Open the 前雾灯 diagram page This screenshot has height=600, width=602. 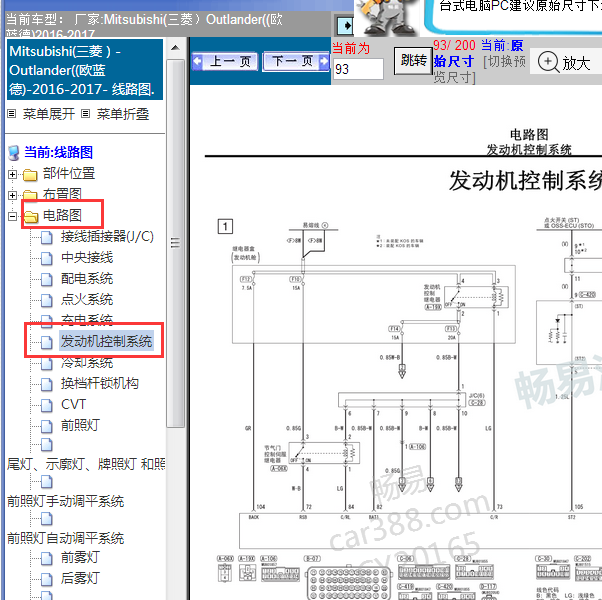coord(80,557)
